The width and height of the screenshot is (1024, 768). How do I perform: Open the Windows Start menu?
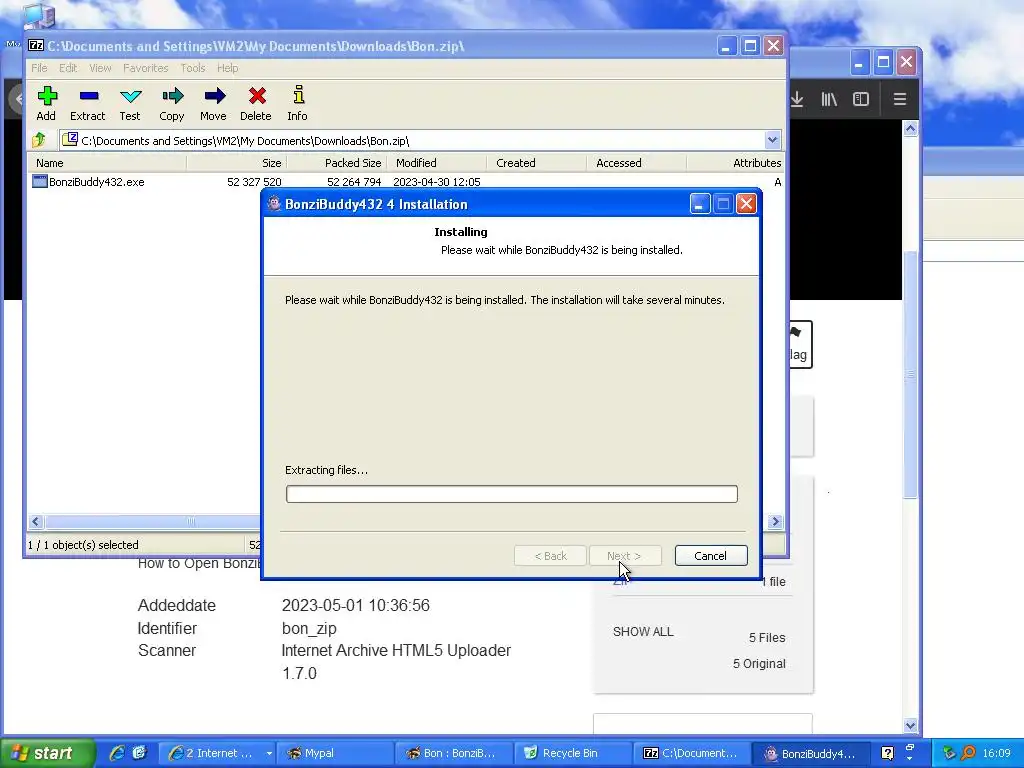pos(47,753)
